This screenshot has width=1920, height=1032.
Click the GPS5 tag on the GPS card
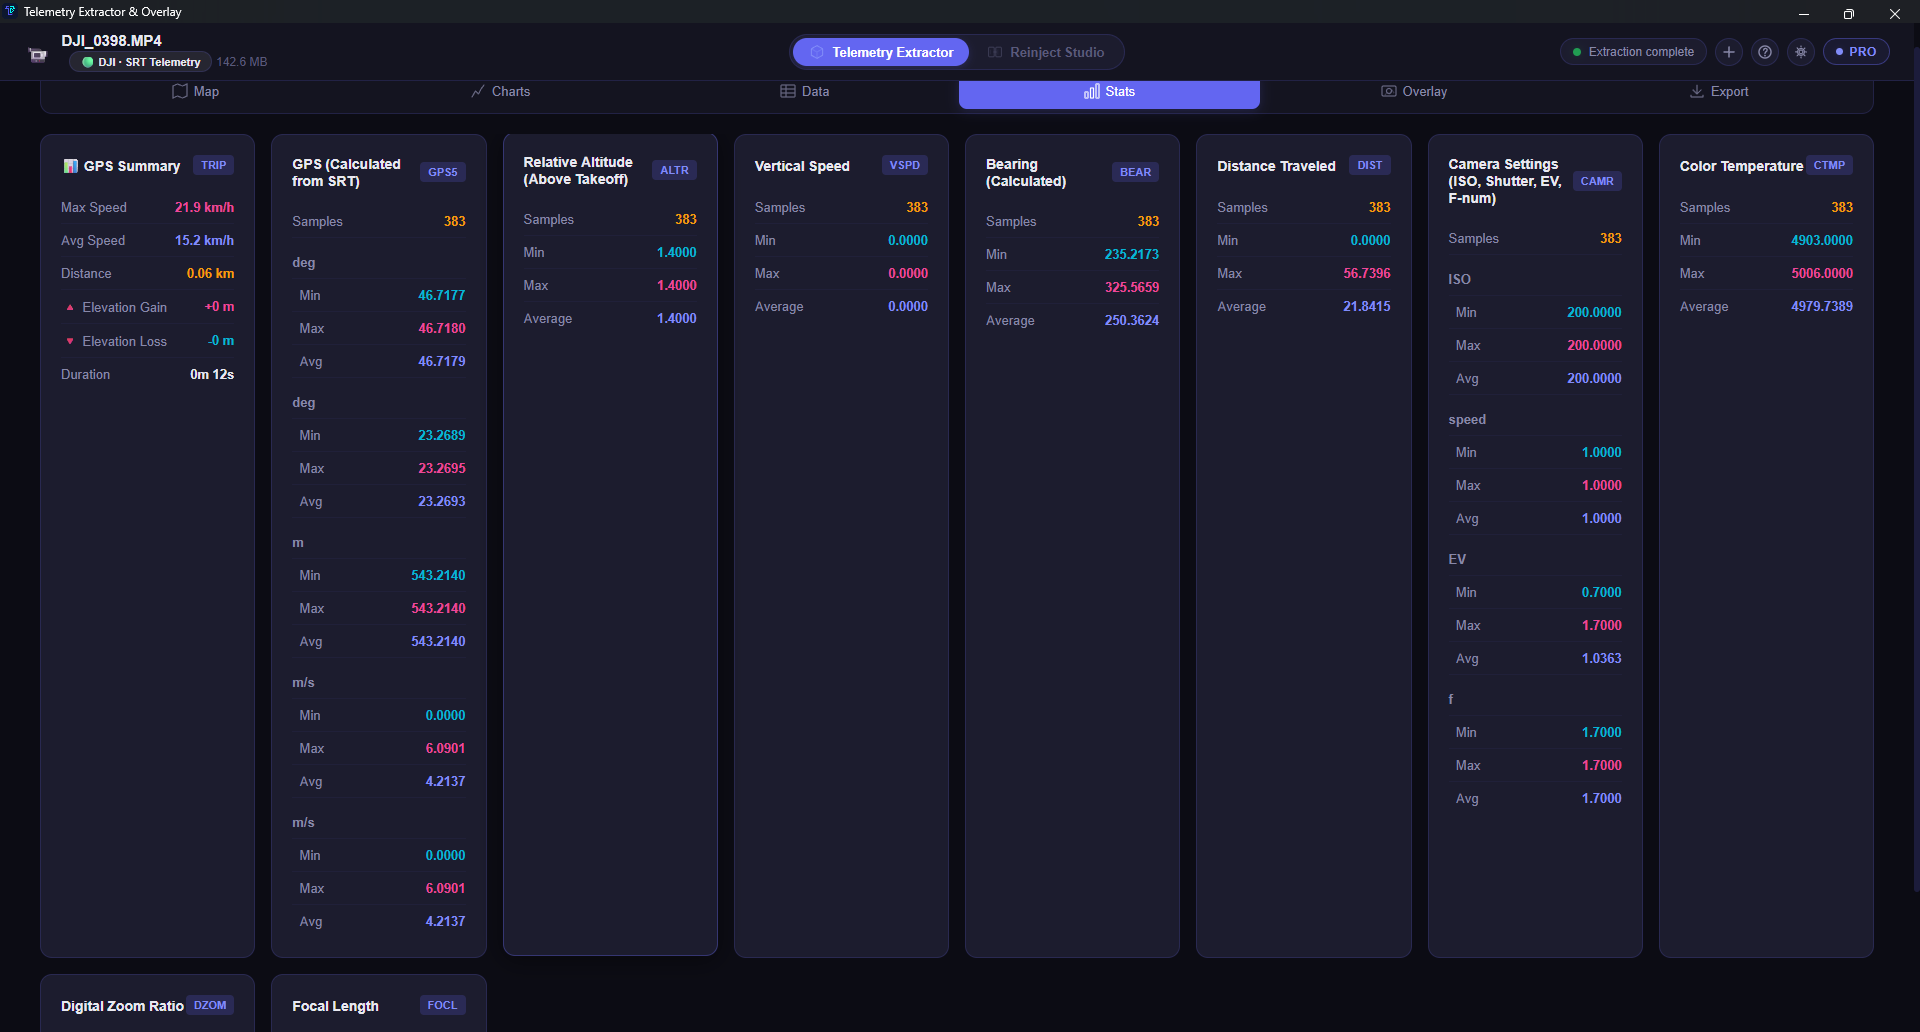[442, 171]
